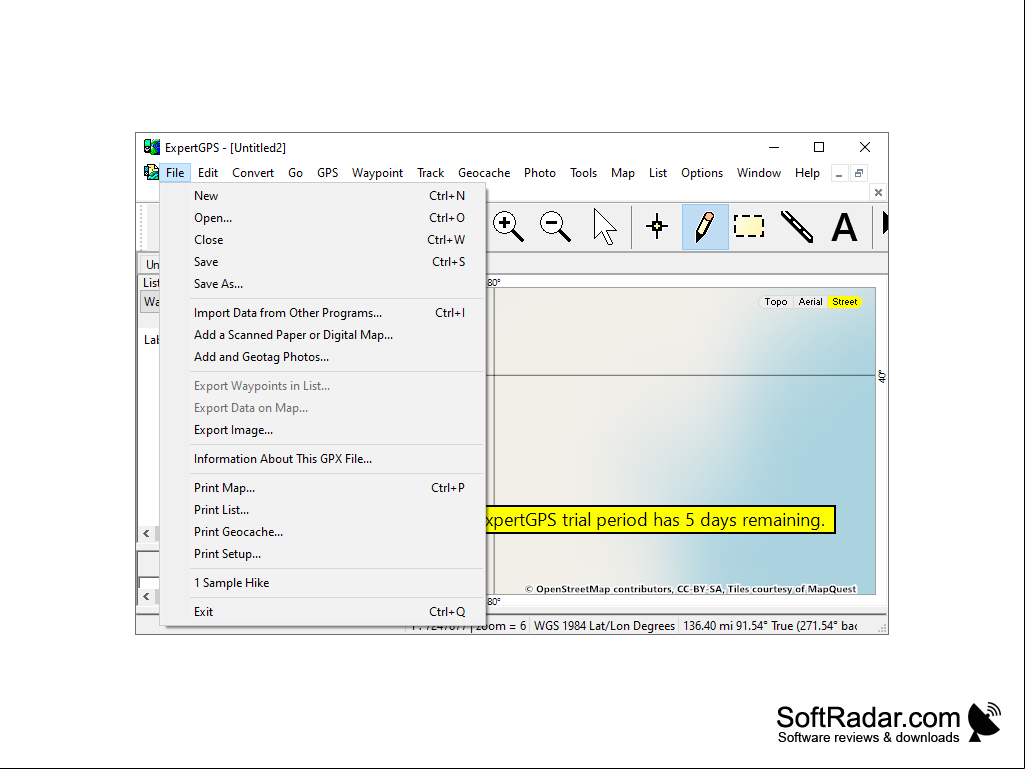1025x769 pixels.
Task: Open the Map menu
Action: pos(623,173)
